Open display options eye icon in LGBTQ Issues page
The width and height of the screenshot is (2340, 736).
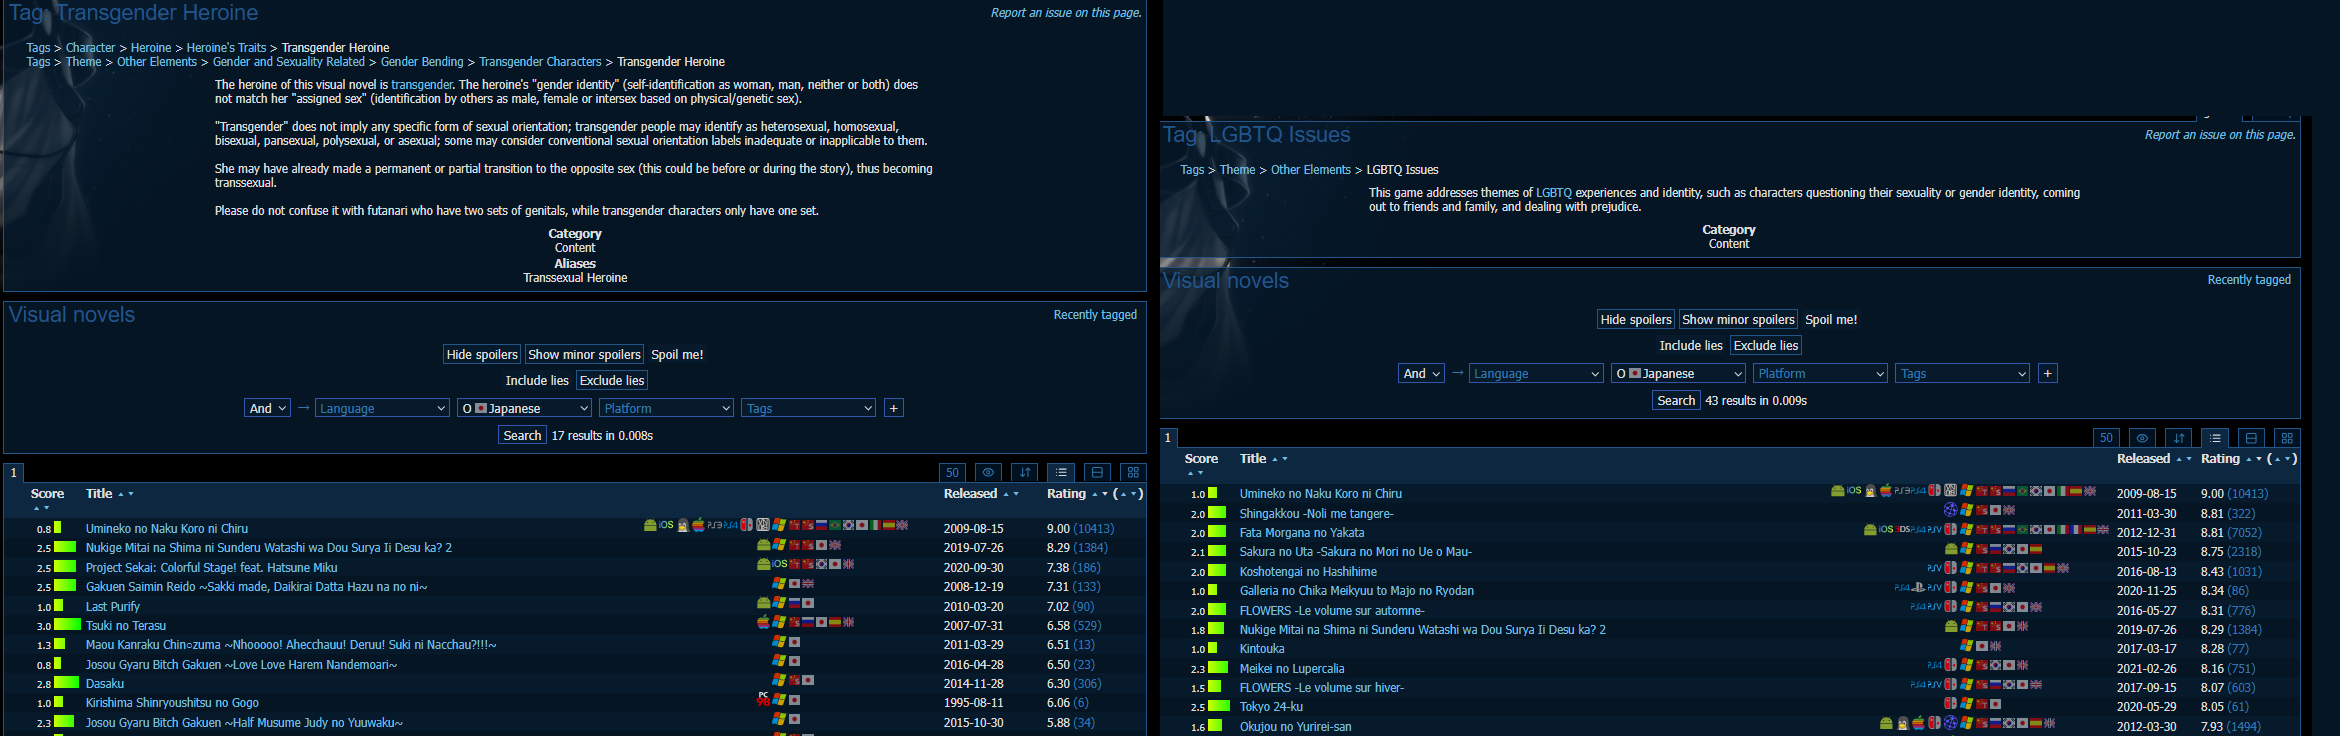click(2142, 438)
